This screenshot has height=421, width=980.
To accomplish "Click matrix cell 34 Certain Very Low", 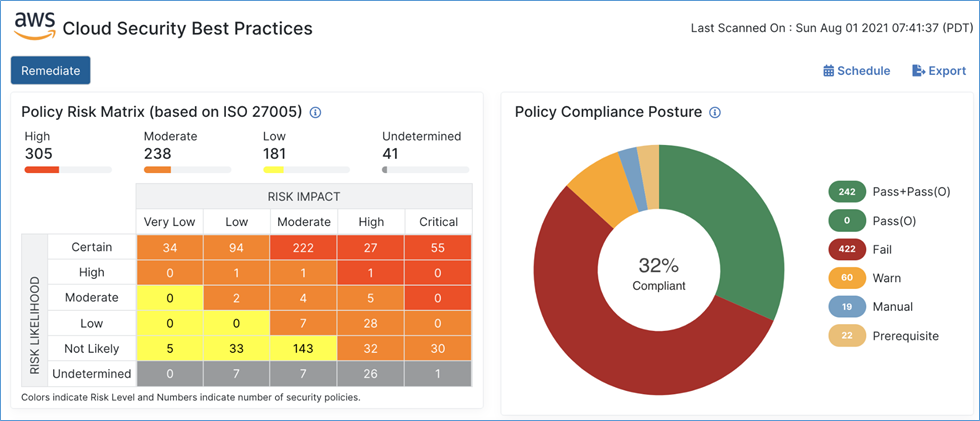I will [169, 247].
